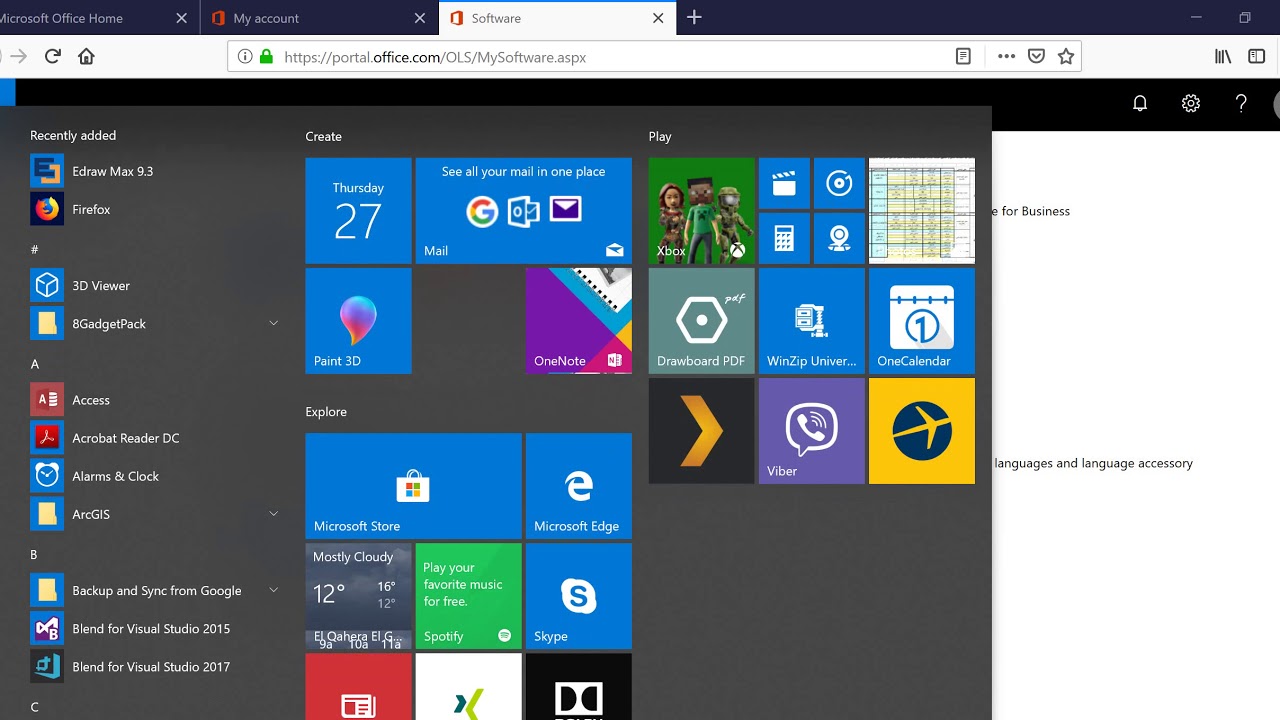This screenshot has height=720, width=1280.
Task: Click the Play tile group title
Action: 660,136
